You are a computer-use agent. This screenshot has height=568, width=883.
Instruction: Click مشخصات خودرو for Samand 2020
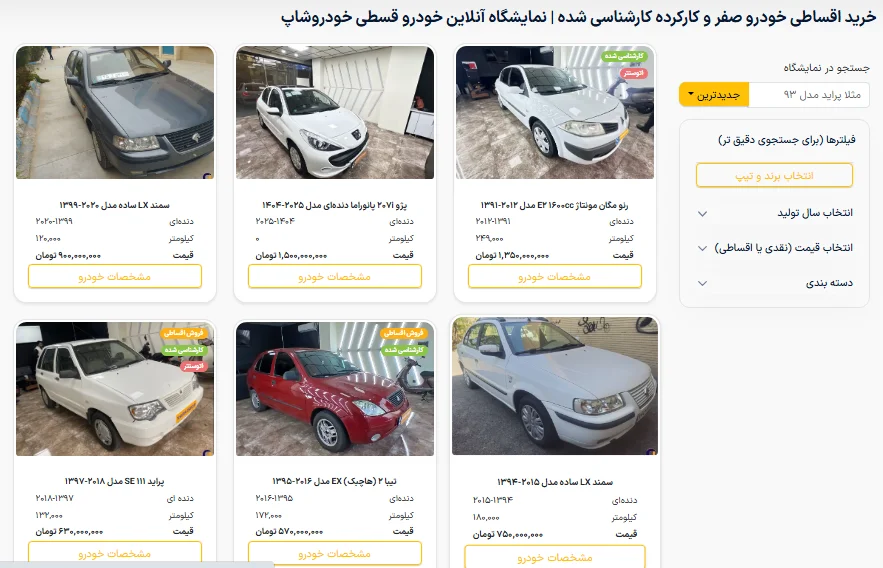pyautogui.click(x=115, y=276)
